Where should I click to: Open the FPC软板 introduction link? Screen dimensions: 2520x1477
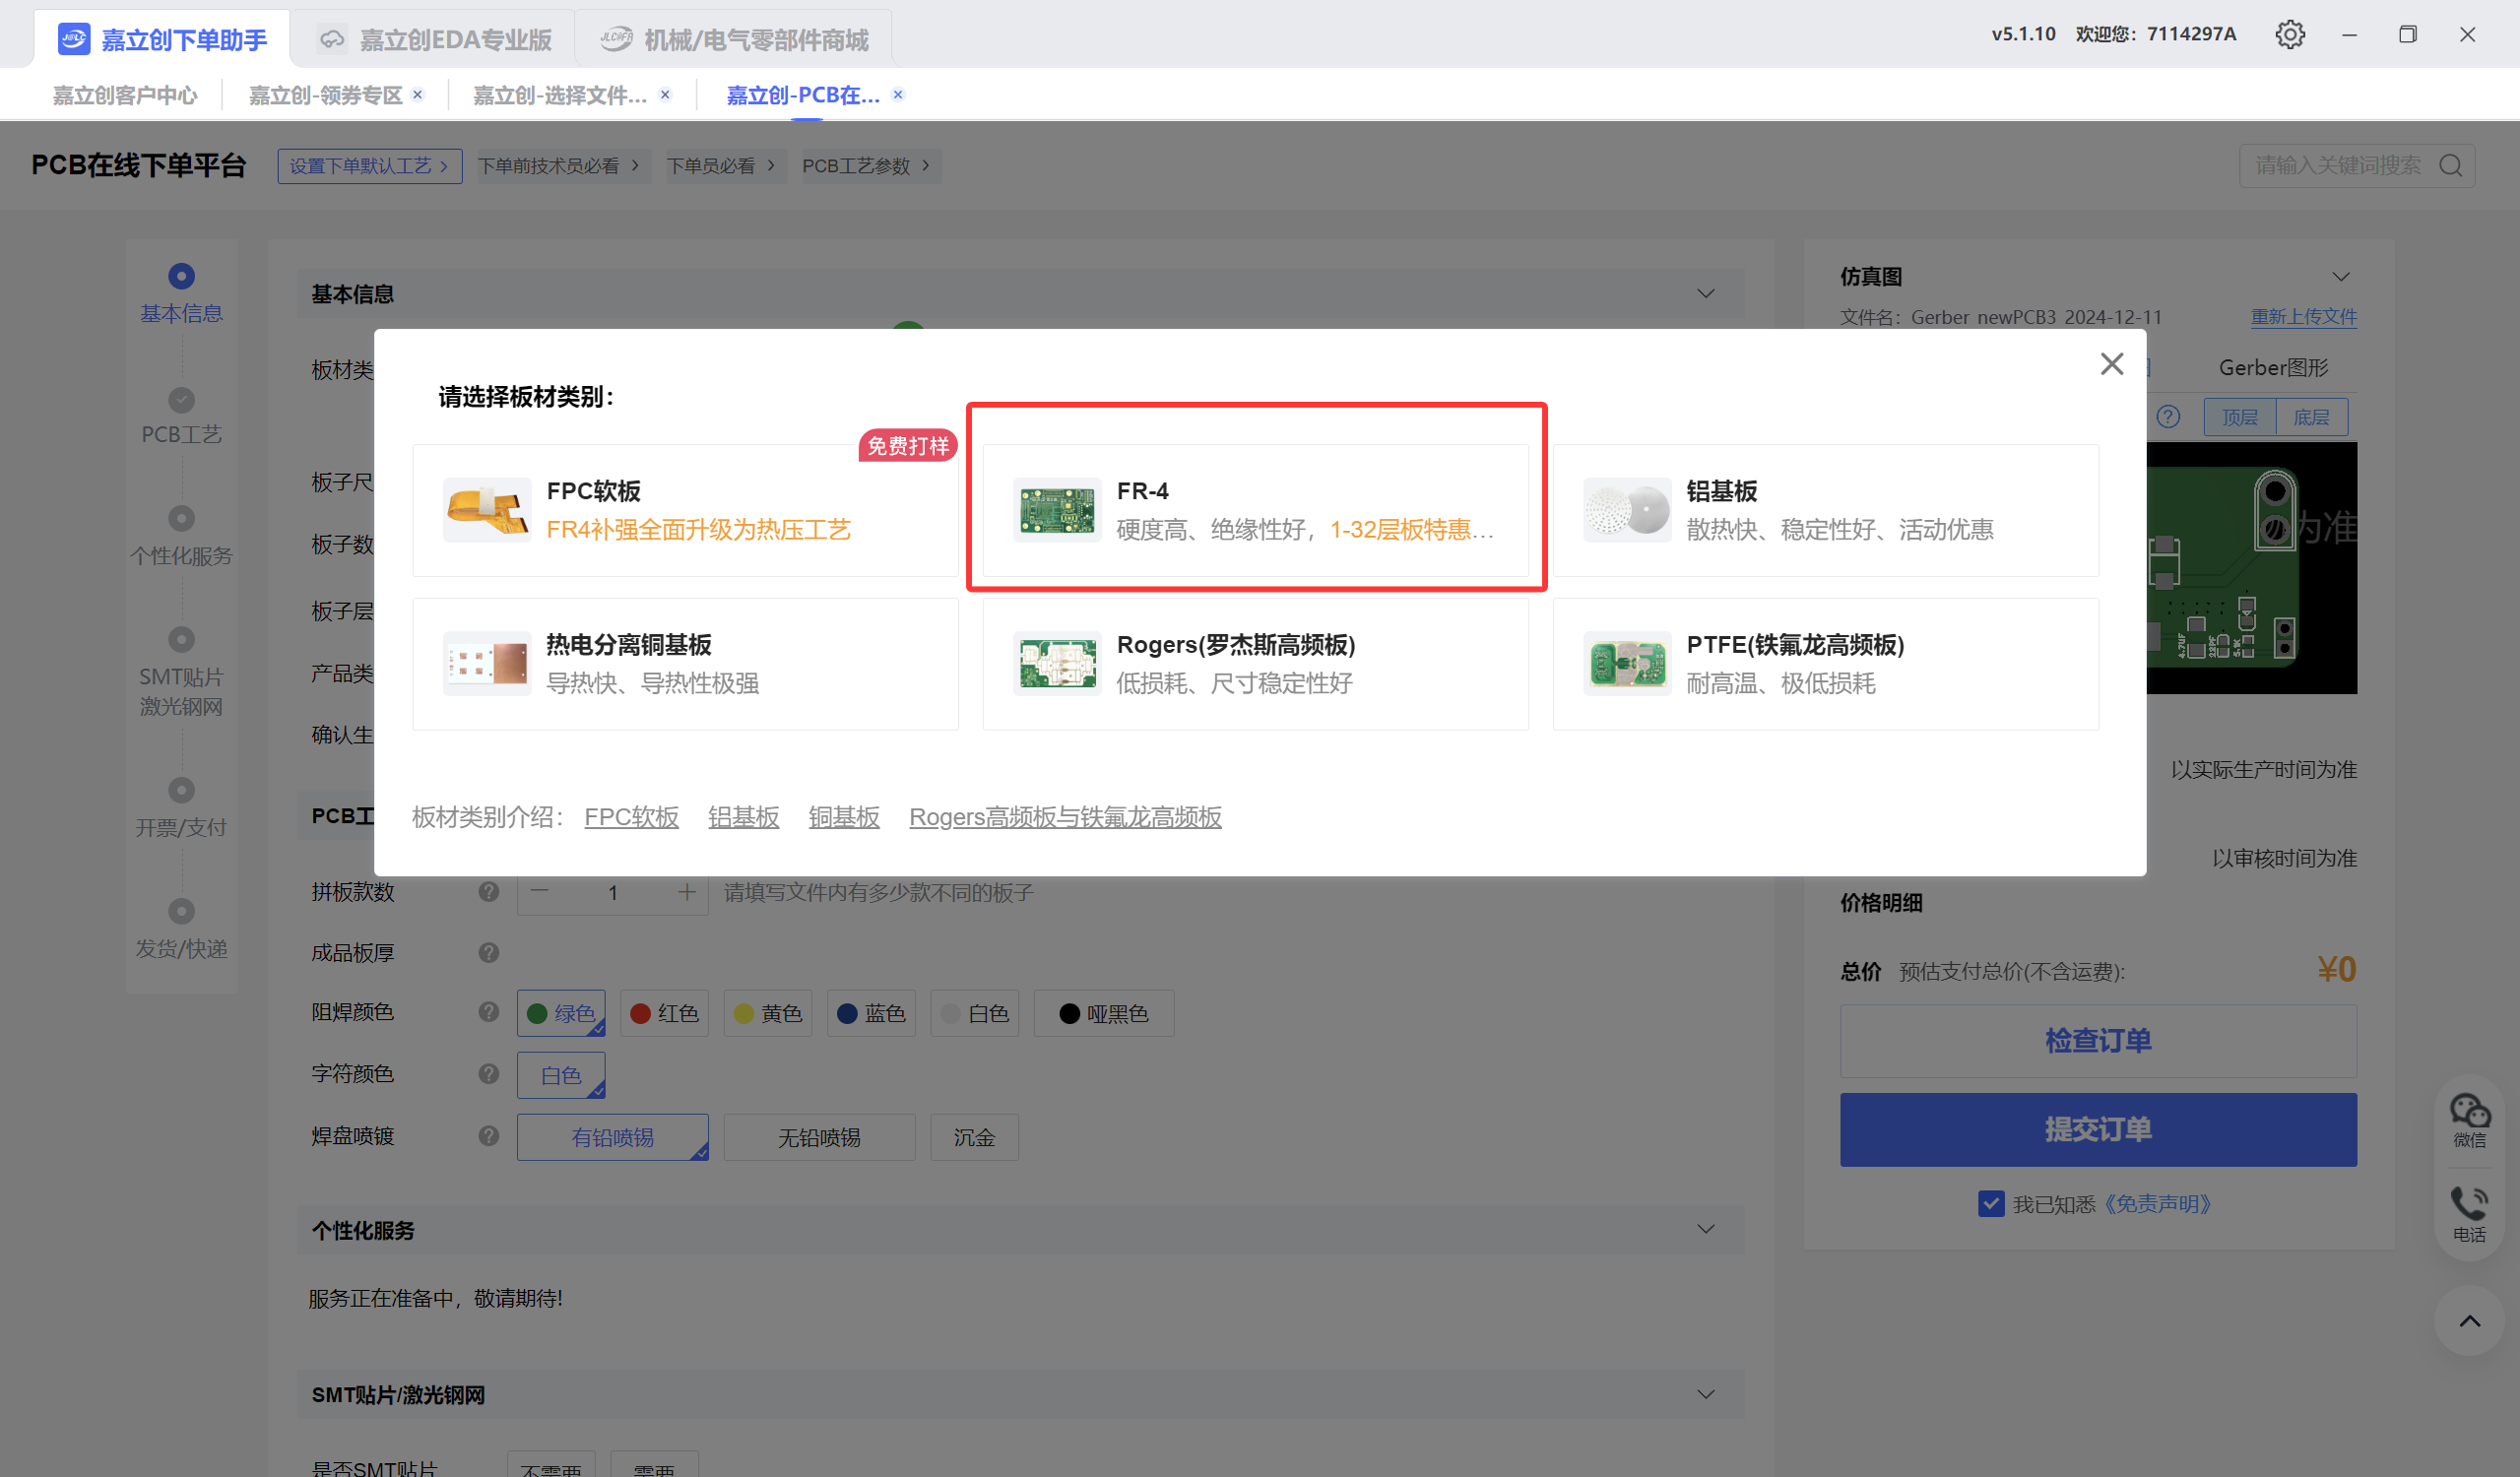pyautogui.click(x=631, y=817)
